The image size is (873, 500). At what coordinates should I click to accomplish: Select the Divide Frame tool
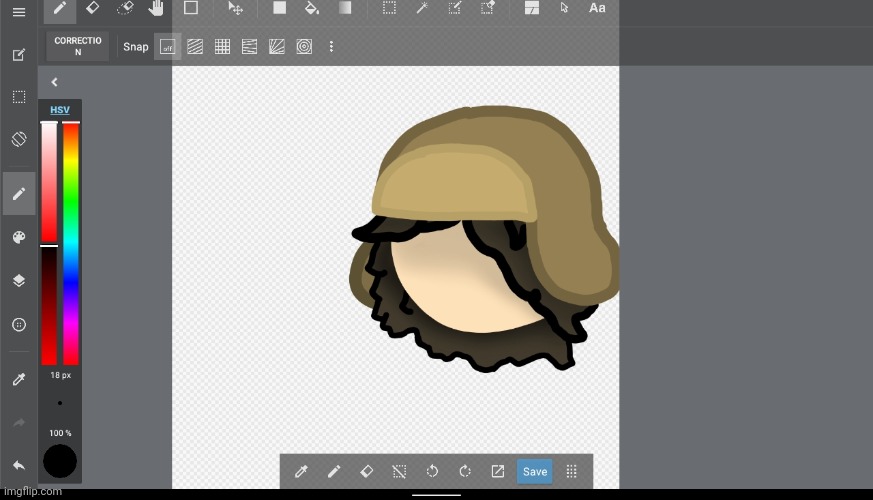(x=532, y=8)
